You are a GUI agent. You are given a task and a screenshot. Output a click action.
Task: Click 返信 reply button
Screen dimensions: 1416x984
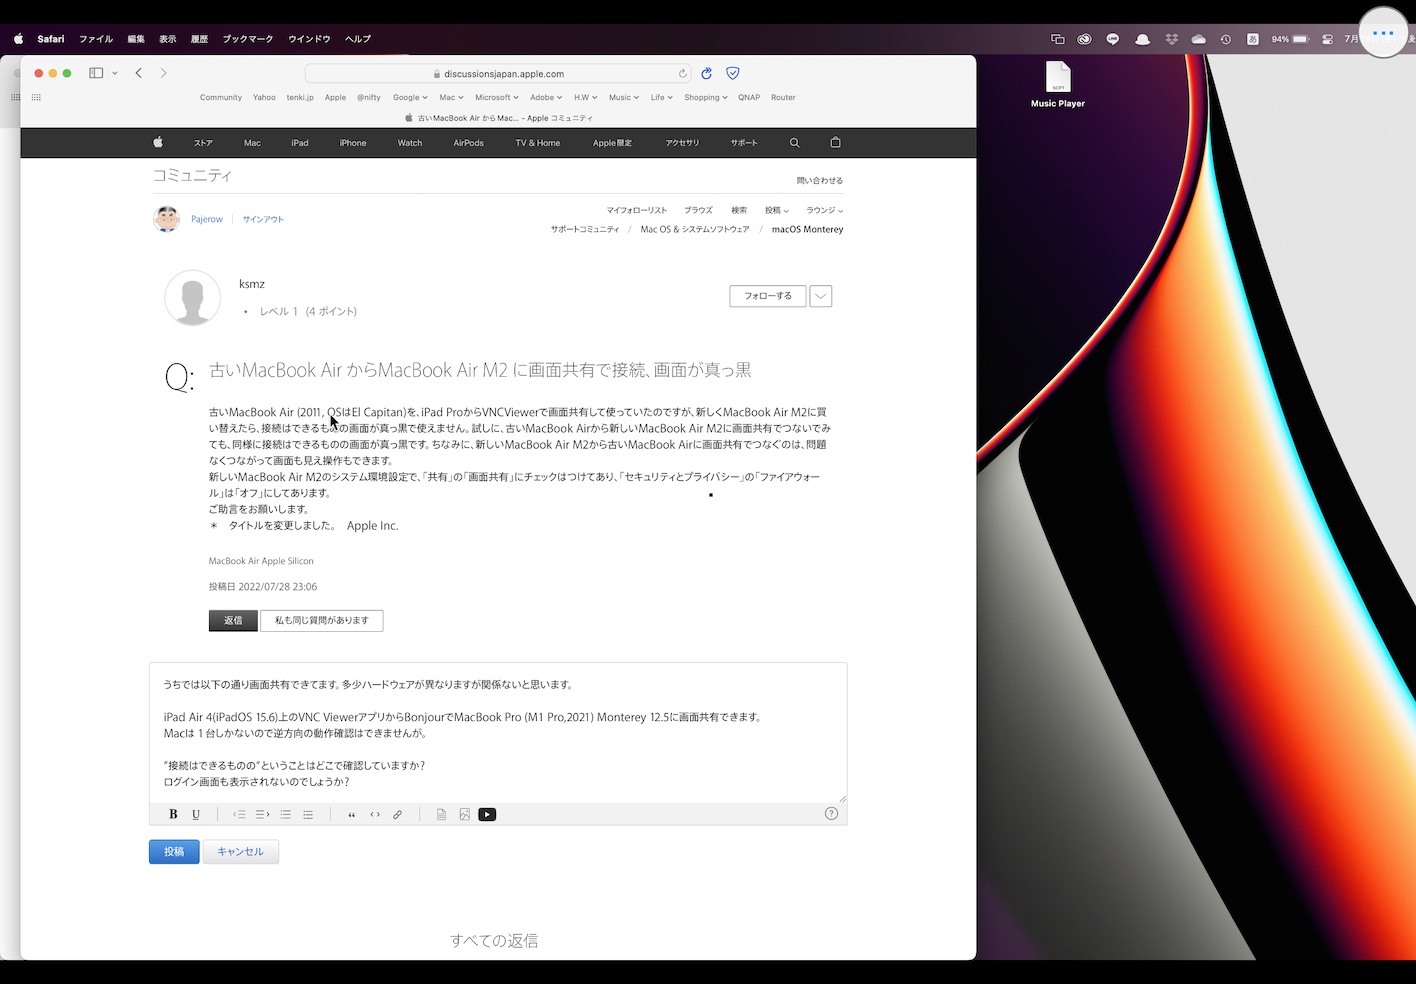pyautogui.click(x=233, y=620)
